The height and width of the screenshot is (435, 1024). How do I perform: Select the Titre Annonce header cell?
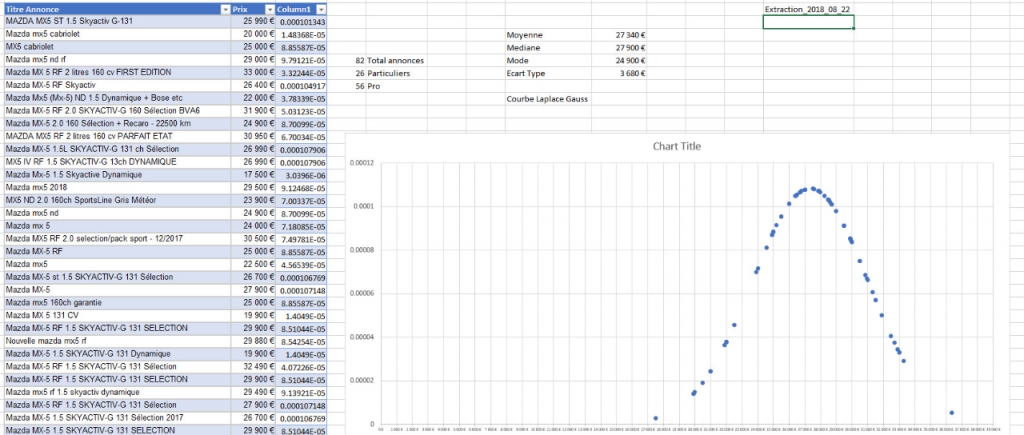click(117, 10)
